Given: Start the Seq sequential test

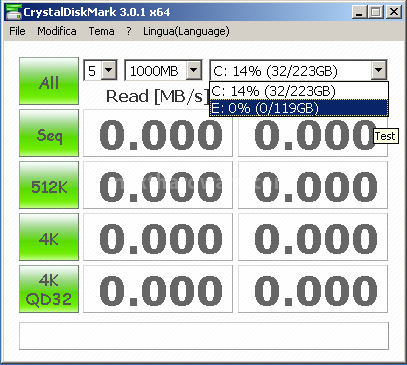Looking at the screenshot, I should tap(49, 133).
